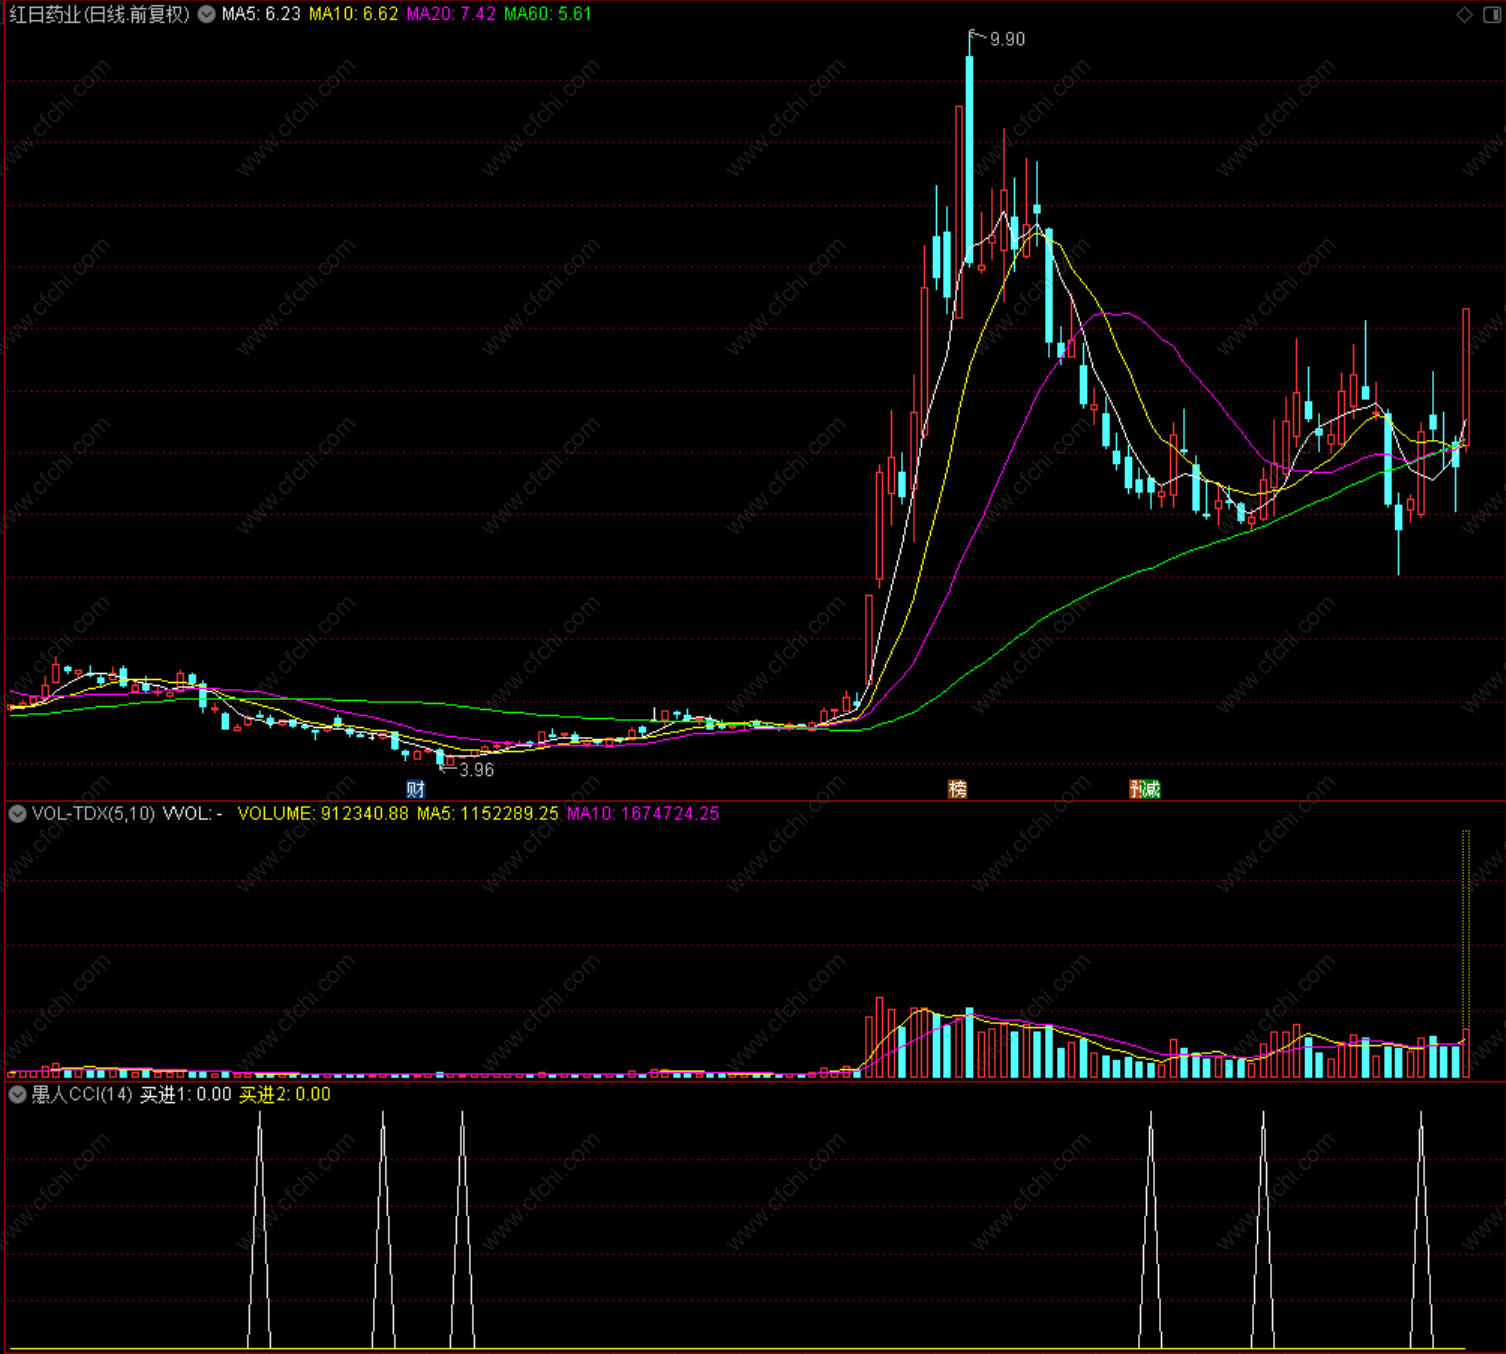Image resolution: width=1506 pixels, height=1354 pixels.
Task: Open the dropdown beside 红日药业(日线,前复权) title
Action: point(206,14)
